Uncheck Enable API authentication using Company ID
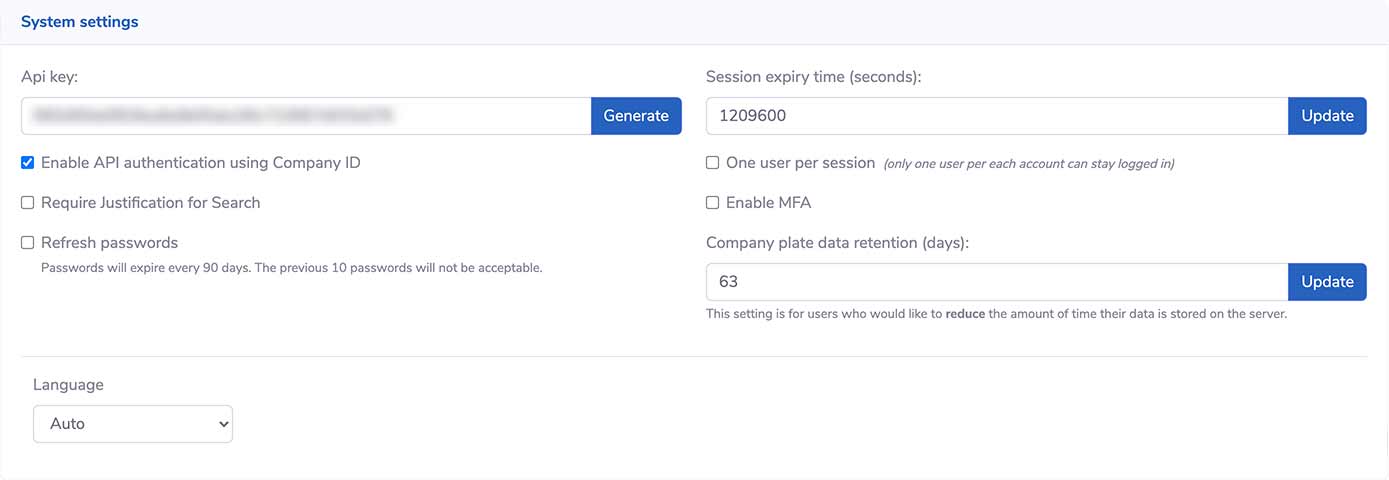The image size is (1389, 480). [28, 162]
